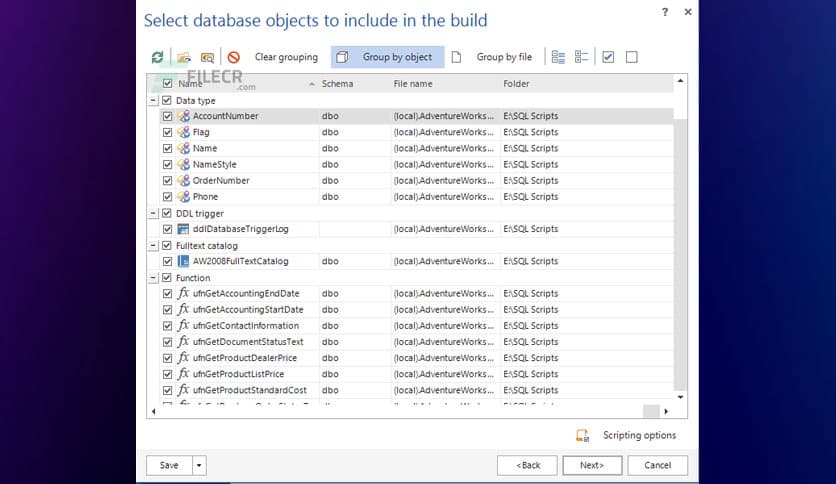Click the Phone data type icon

tap(183, 196)
